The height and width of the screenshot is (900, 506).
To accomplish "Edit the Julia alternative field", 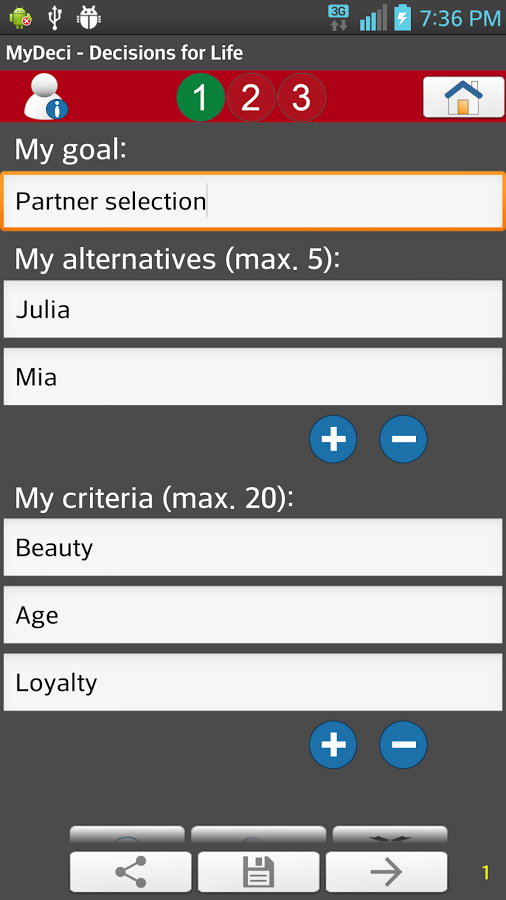I will click(253, 309).
